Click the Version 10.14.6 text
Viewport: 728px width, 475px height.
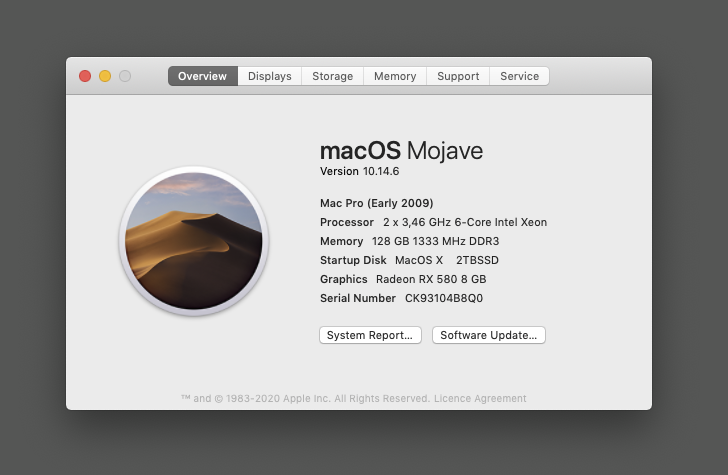[x=359, y=171]
